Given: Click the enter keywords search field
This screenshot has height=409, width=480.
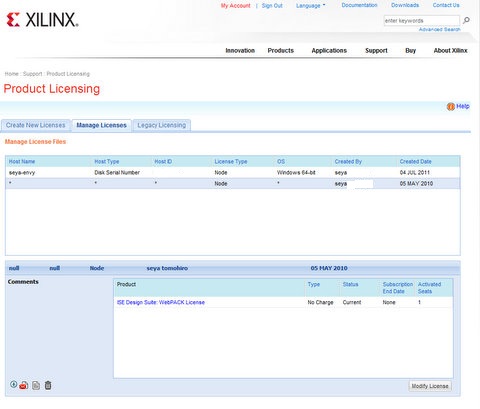Looking at the screenshot, I should tap(422, 21).
